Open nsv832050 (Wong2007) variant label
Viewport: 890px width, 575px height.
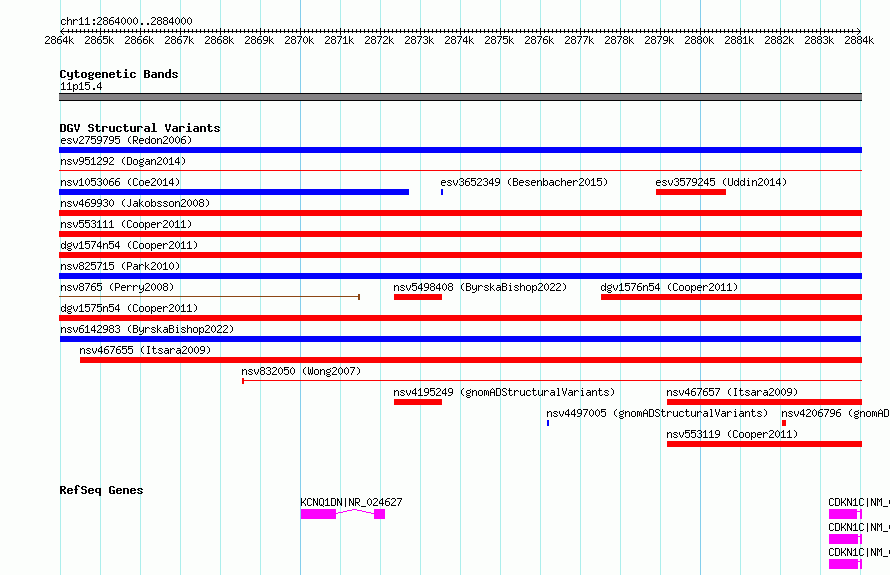coord(301,371)
